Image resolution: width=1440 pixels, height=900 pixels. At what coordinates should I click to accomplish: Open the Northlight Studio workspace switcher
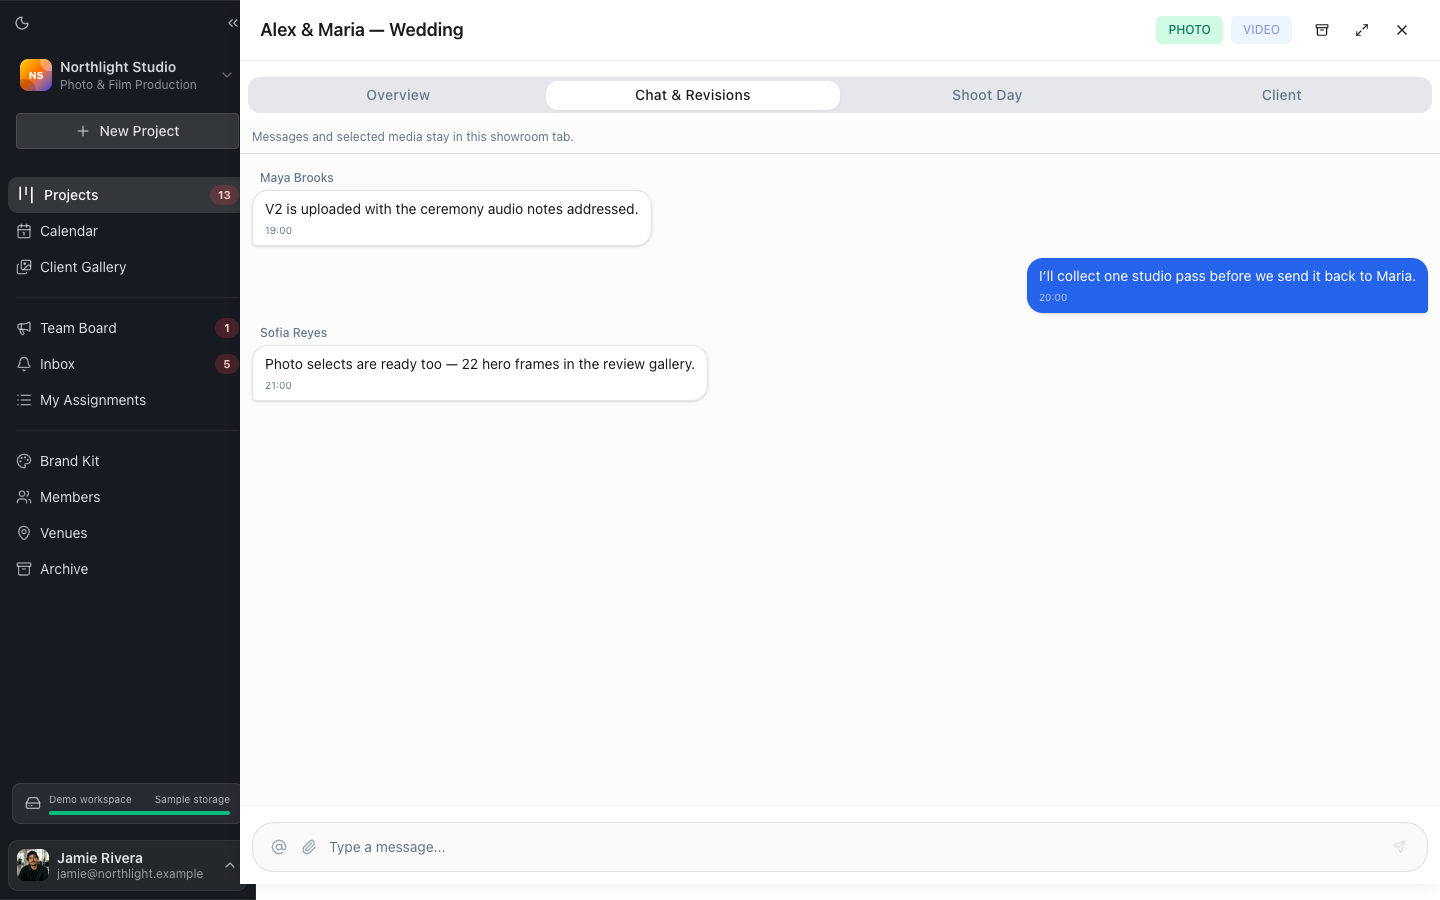127,75
